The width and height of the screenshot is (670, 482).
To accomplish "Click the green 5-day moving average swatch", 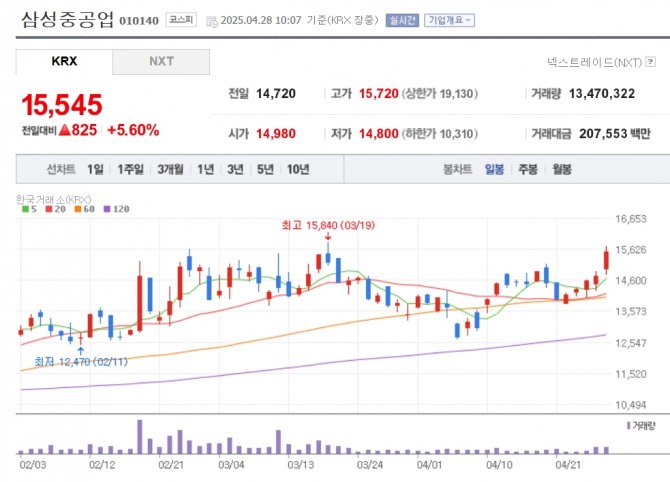I will tap(25, 209).
